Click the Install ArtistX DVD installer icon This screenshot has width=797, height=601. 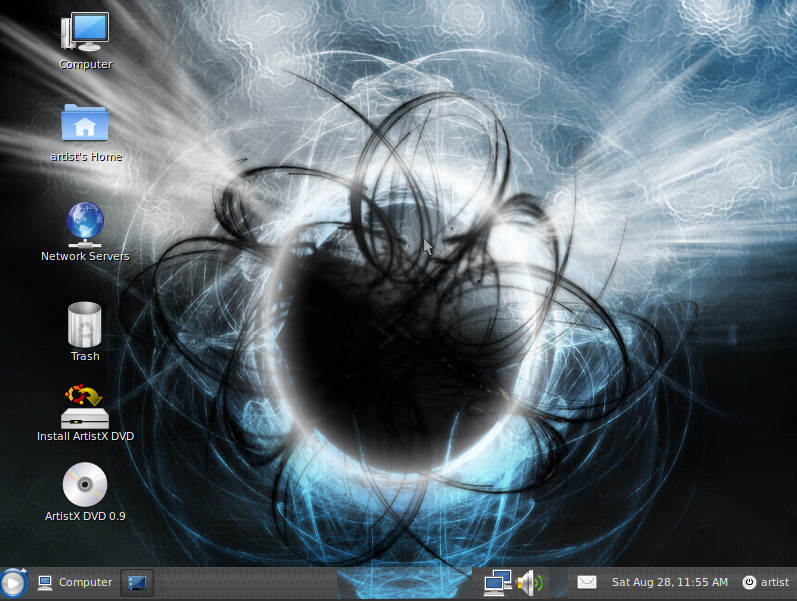pyautogui.click(x=85, y=406)
